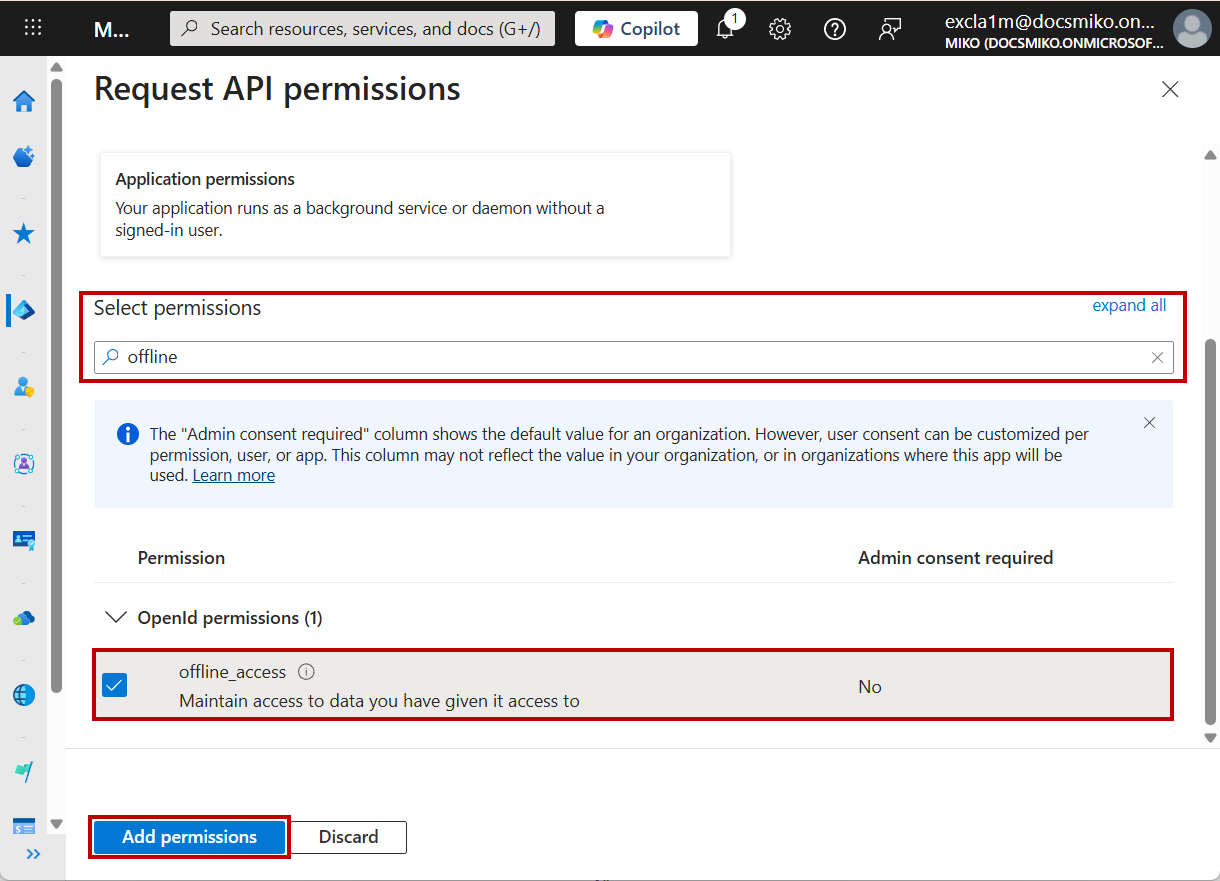Click the help question mark icon
1220x881 pixels.
[x=834, y=29]
